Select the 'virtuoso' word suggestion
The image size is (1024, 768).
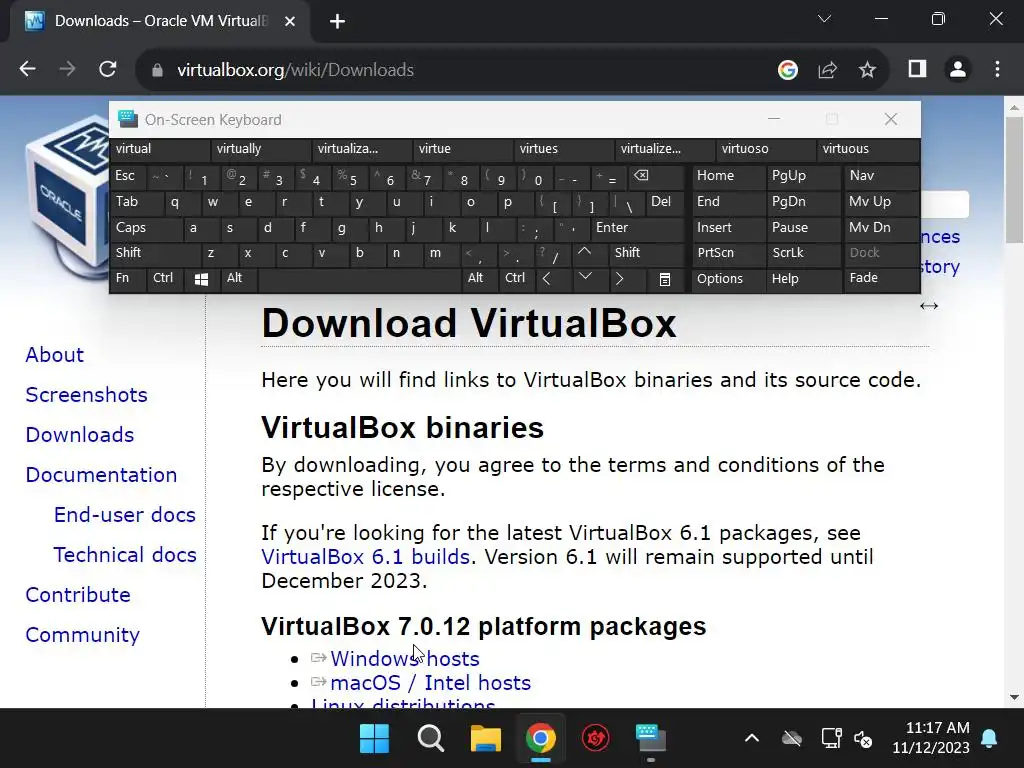click(x=765, y=149)
